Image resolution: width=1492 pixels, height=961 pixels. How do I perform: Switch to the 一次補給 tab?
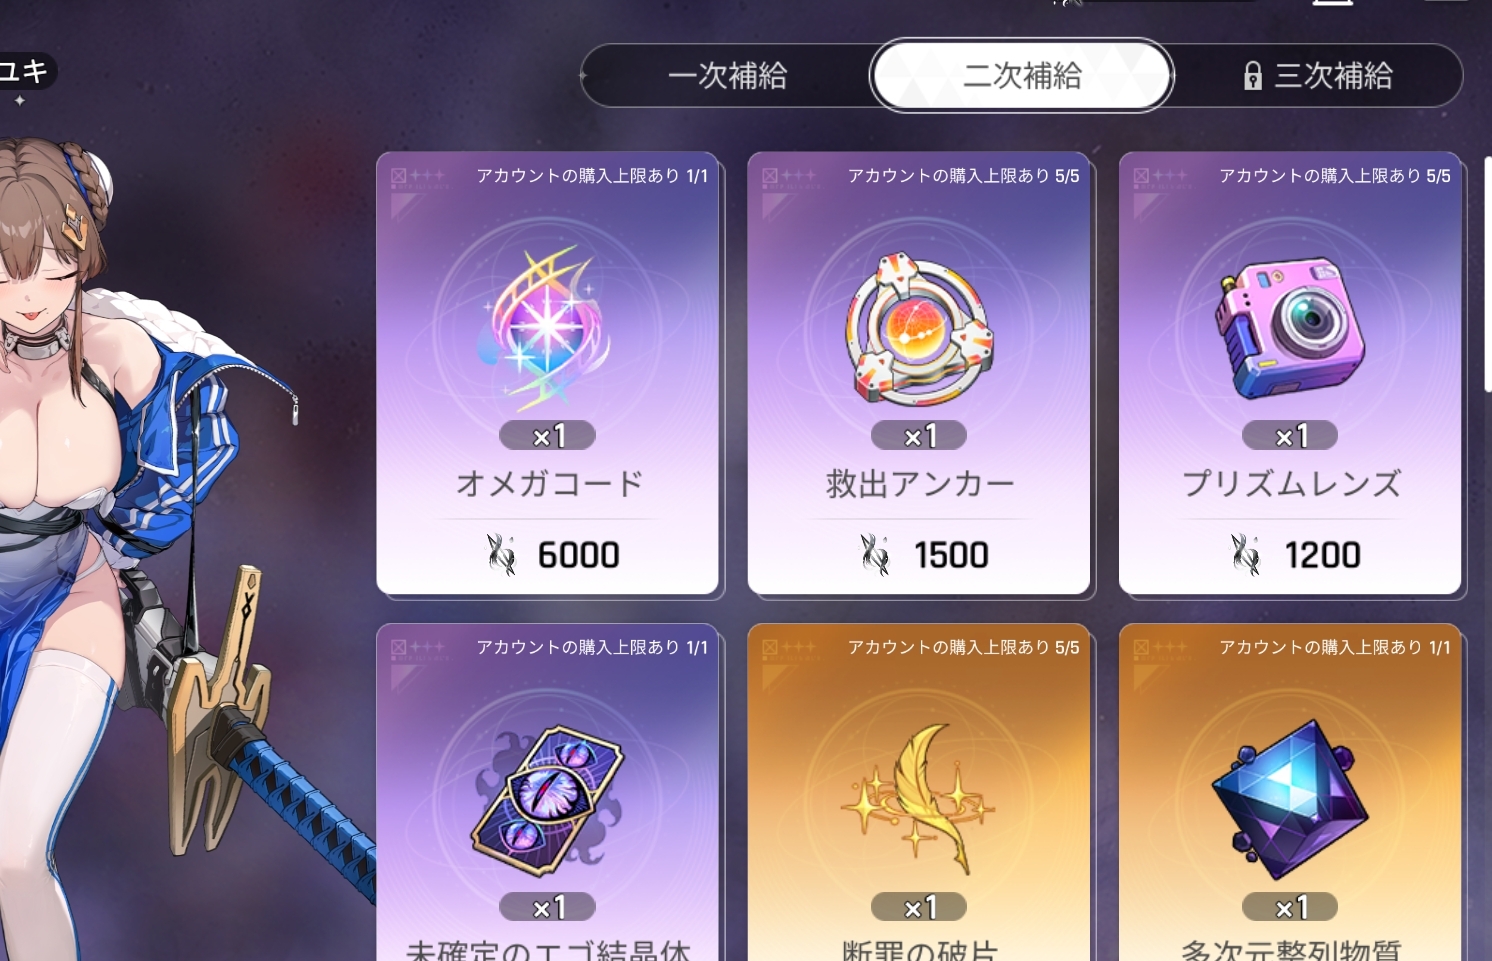(x=727, y=76)
